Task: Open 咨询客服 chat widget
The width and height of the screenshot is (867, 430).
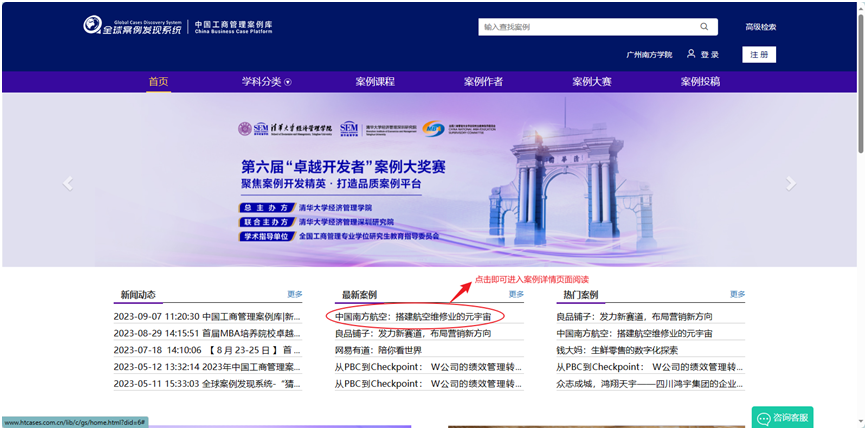Action: tap(782, 417)
